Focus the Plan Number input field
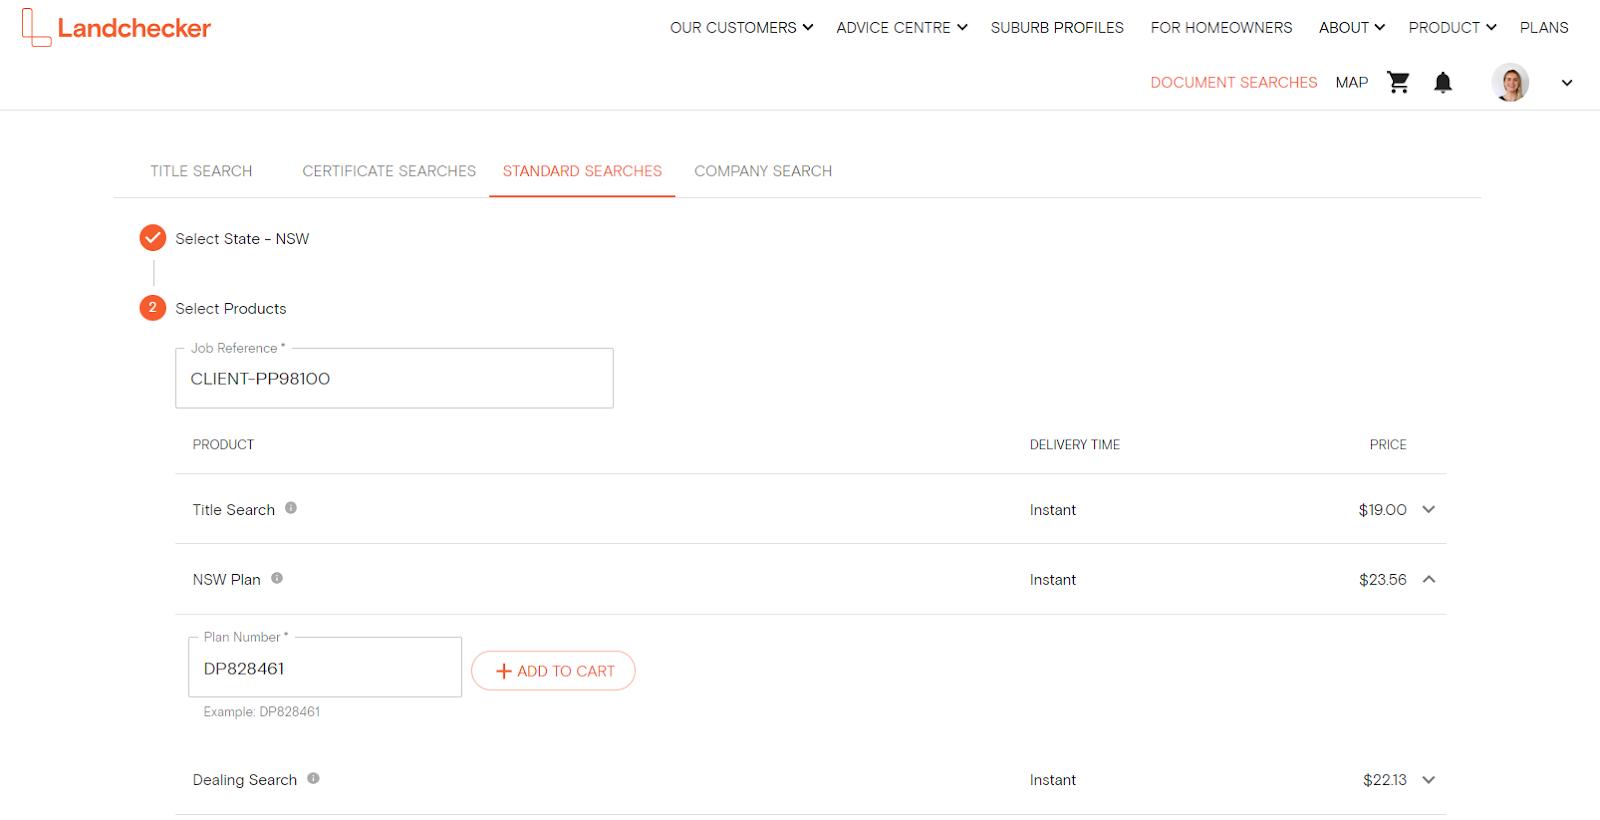Viewport: 1600px width, 820px height. click(325, 667)
